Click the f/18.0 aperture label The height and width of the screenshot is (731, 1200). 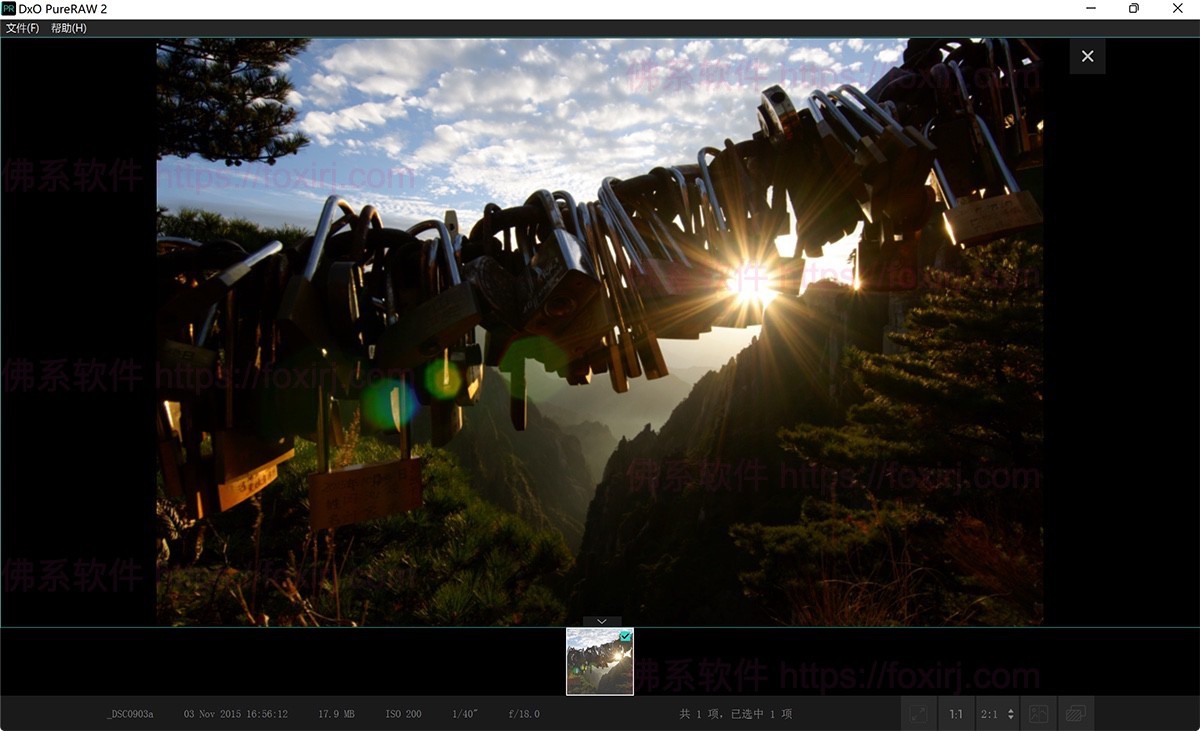point(524,714)
